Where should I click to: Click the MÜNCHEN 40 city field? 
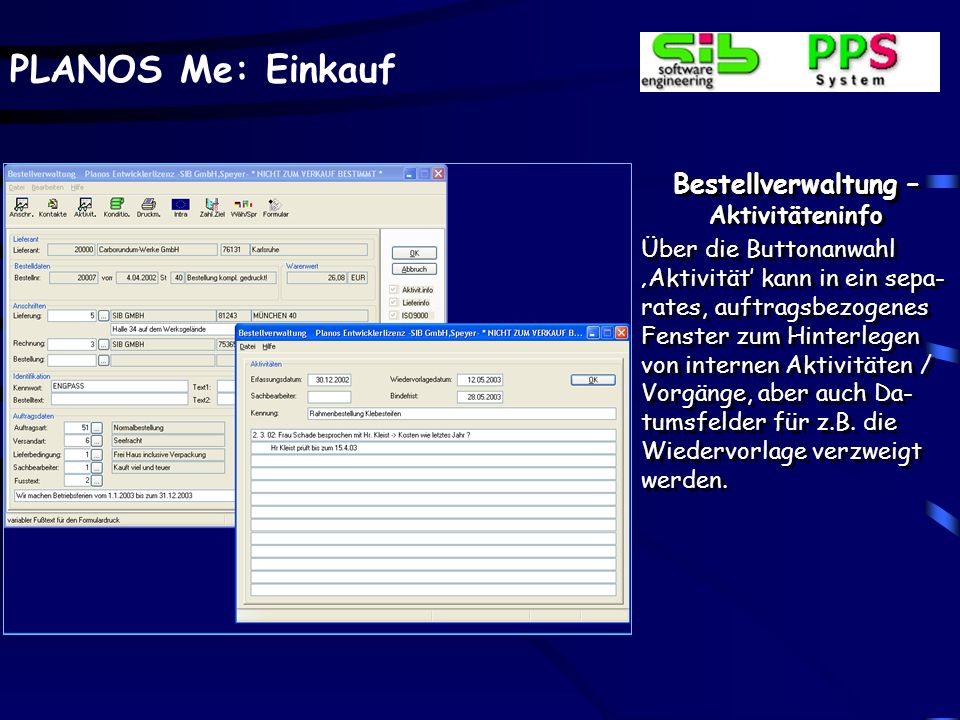[x=309, y=316]
